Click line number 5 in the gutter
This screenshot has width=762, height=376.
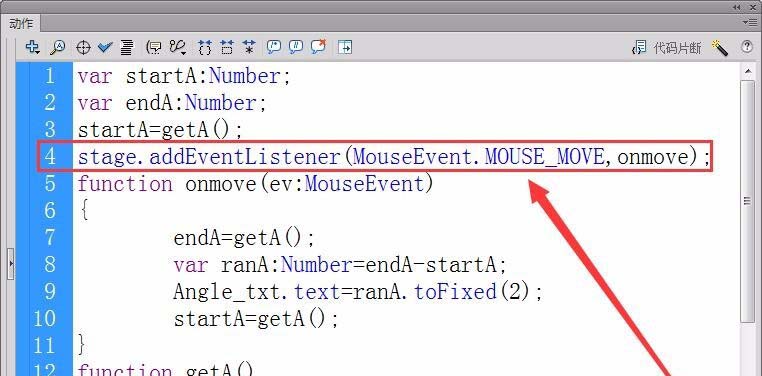[x=50, y=184]
